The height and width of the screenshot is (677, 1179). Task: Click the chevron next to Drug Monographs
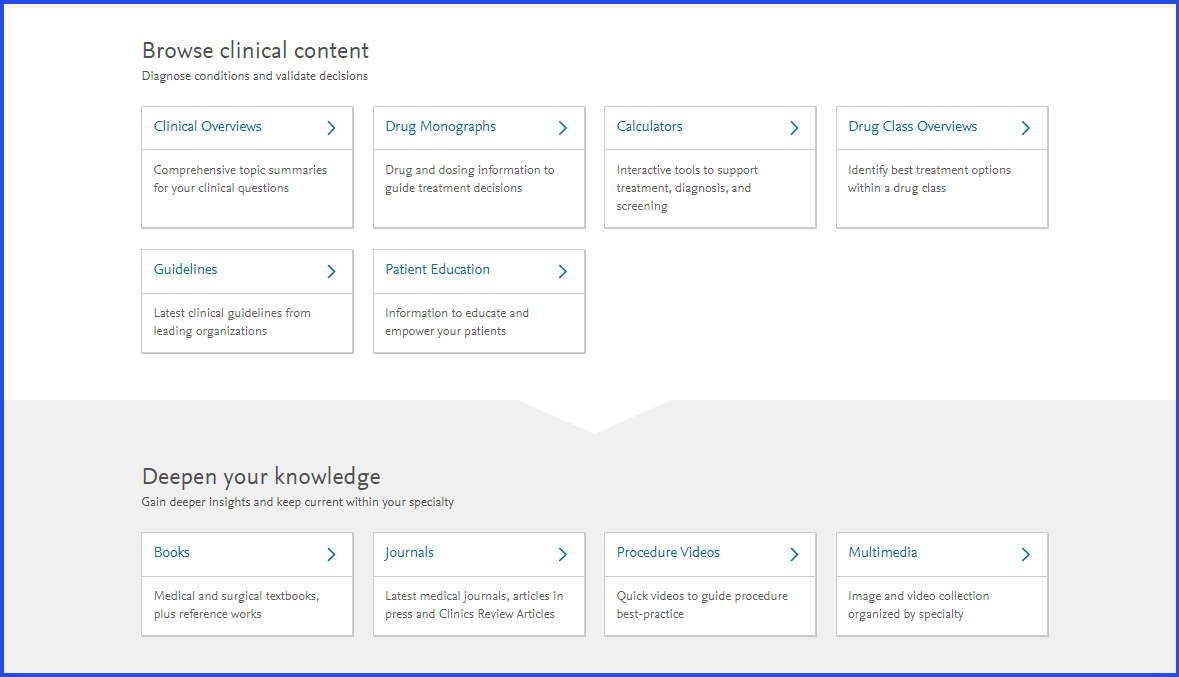563,128
